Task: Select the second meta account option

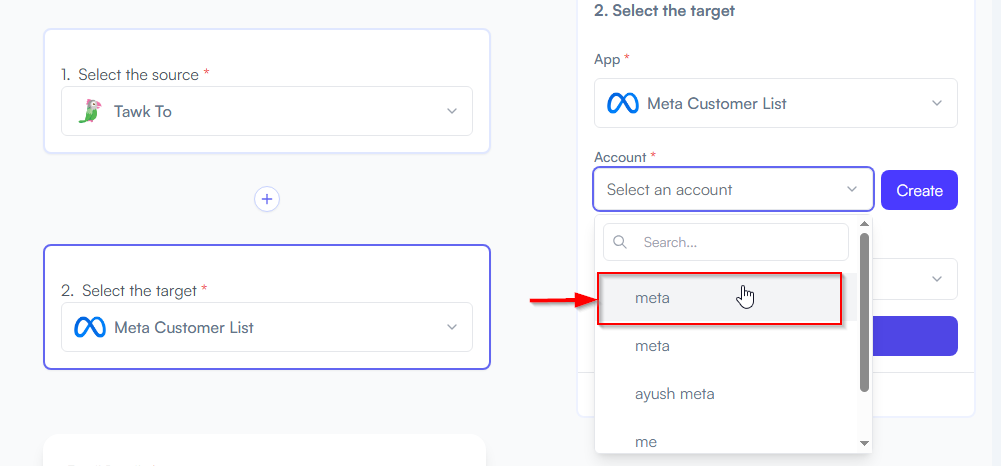Action: (x=726, y=346)
